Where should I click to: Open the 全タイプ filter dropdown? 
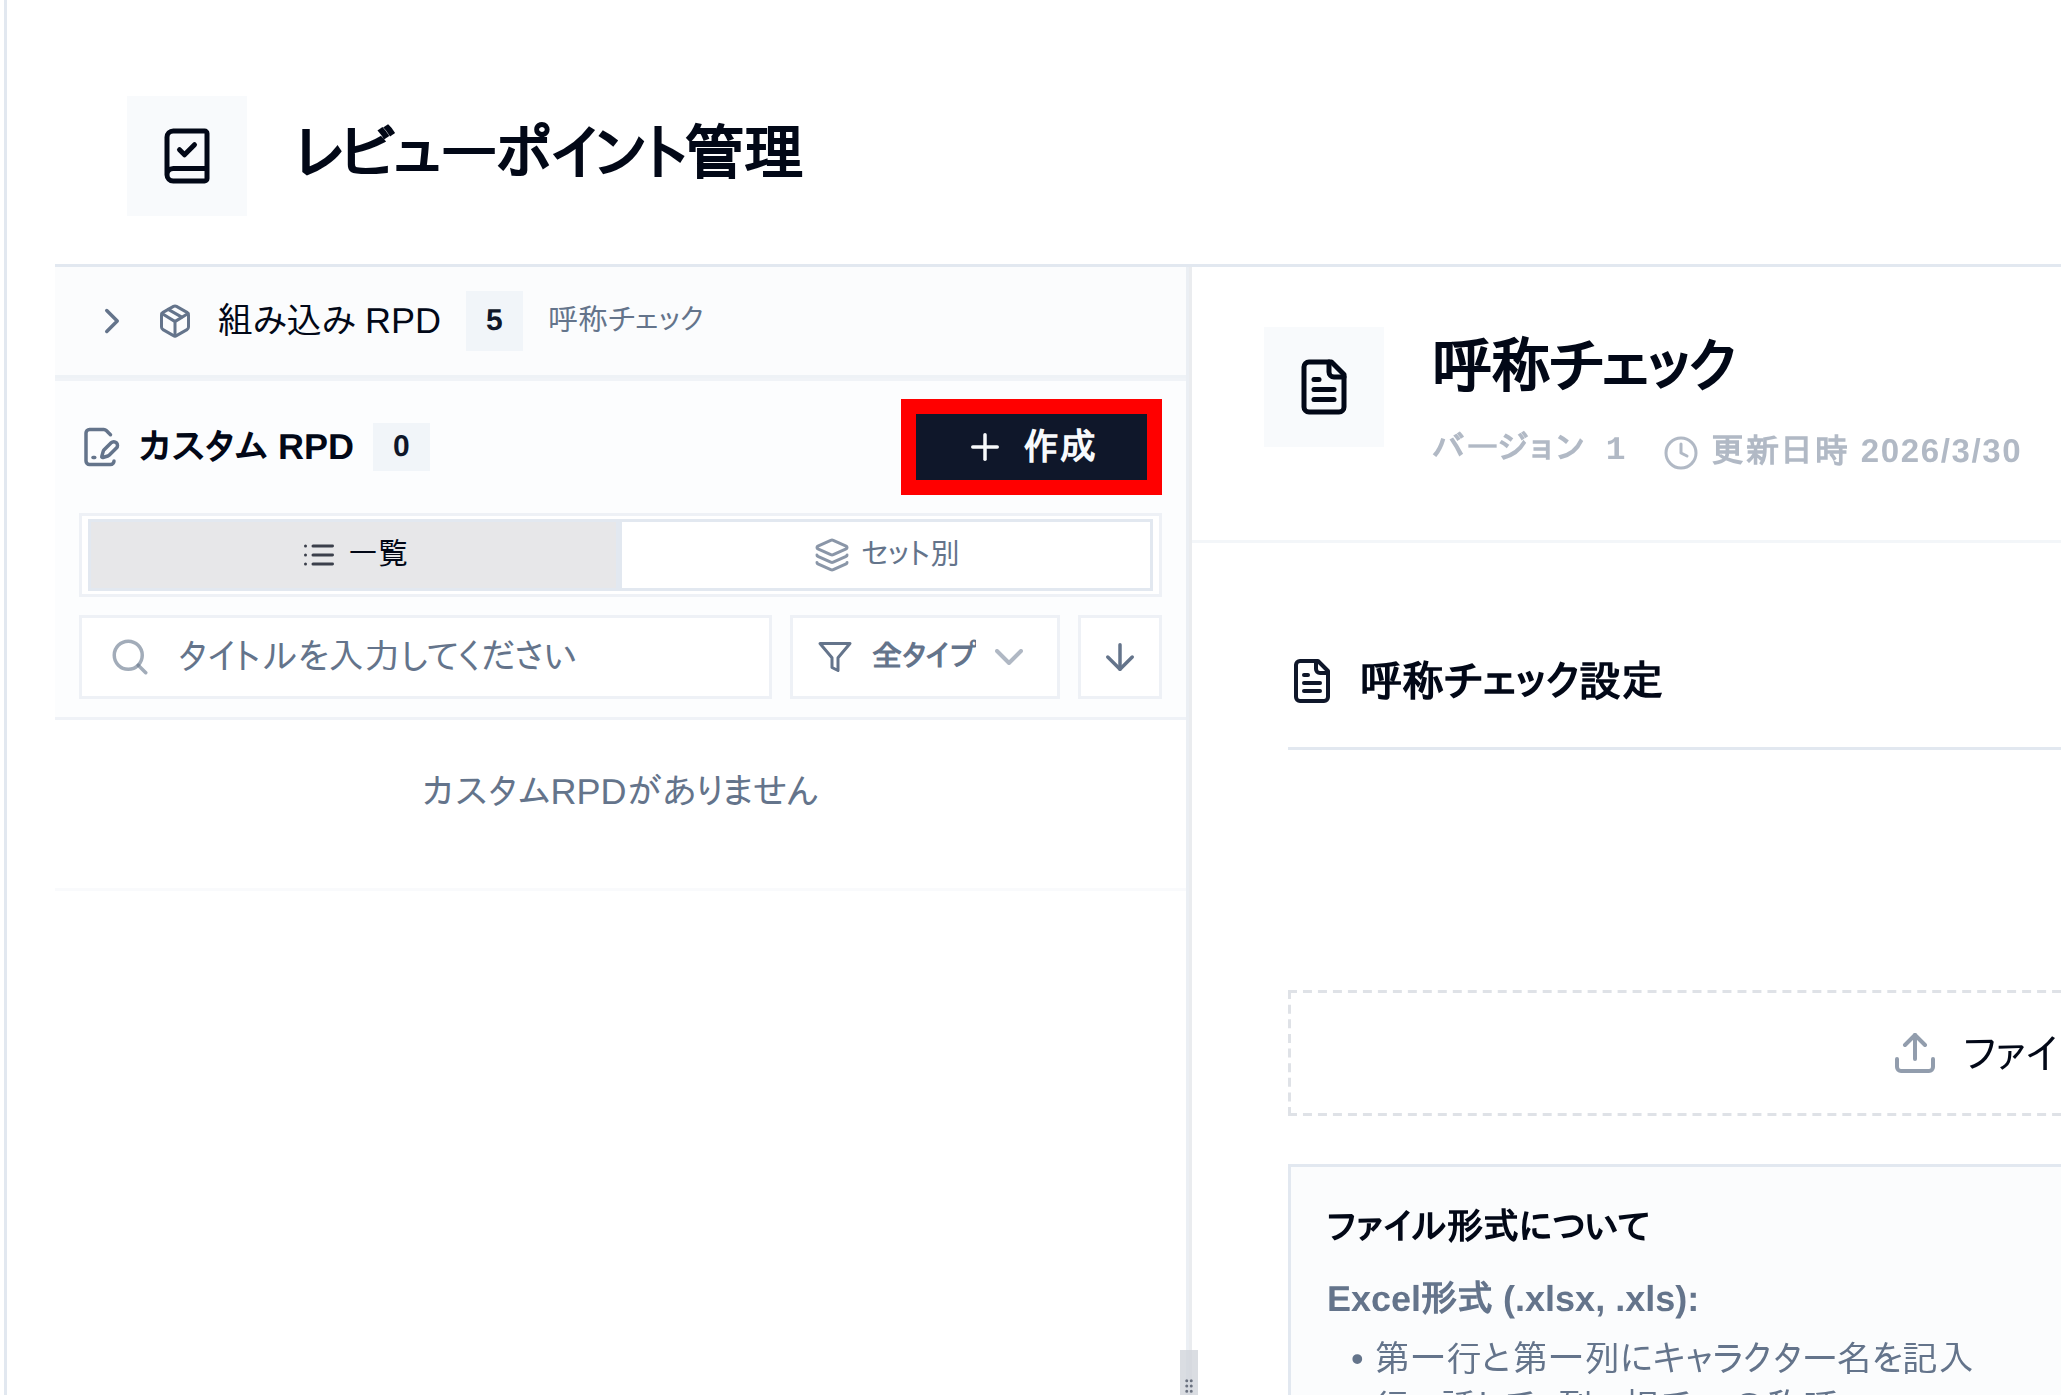925,657
